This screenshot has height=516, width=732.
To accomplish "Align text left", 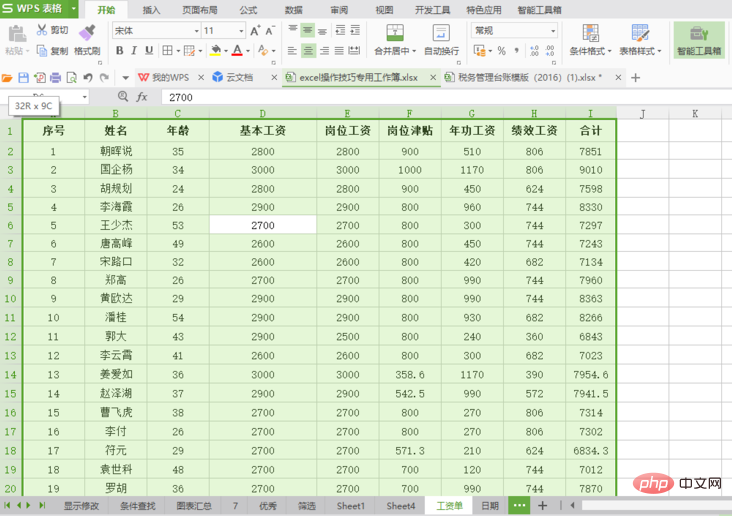I will [x=292, y=50].
